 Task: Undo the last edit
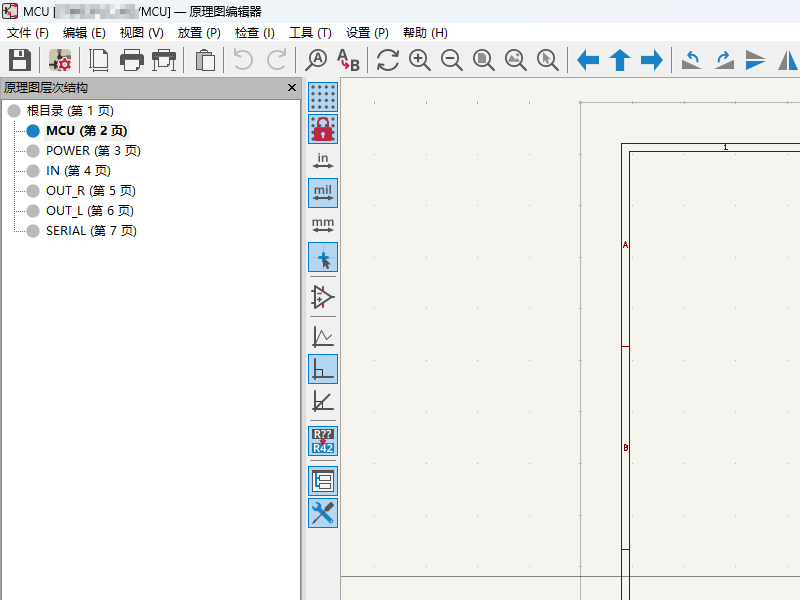(x=243, y=60)
